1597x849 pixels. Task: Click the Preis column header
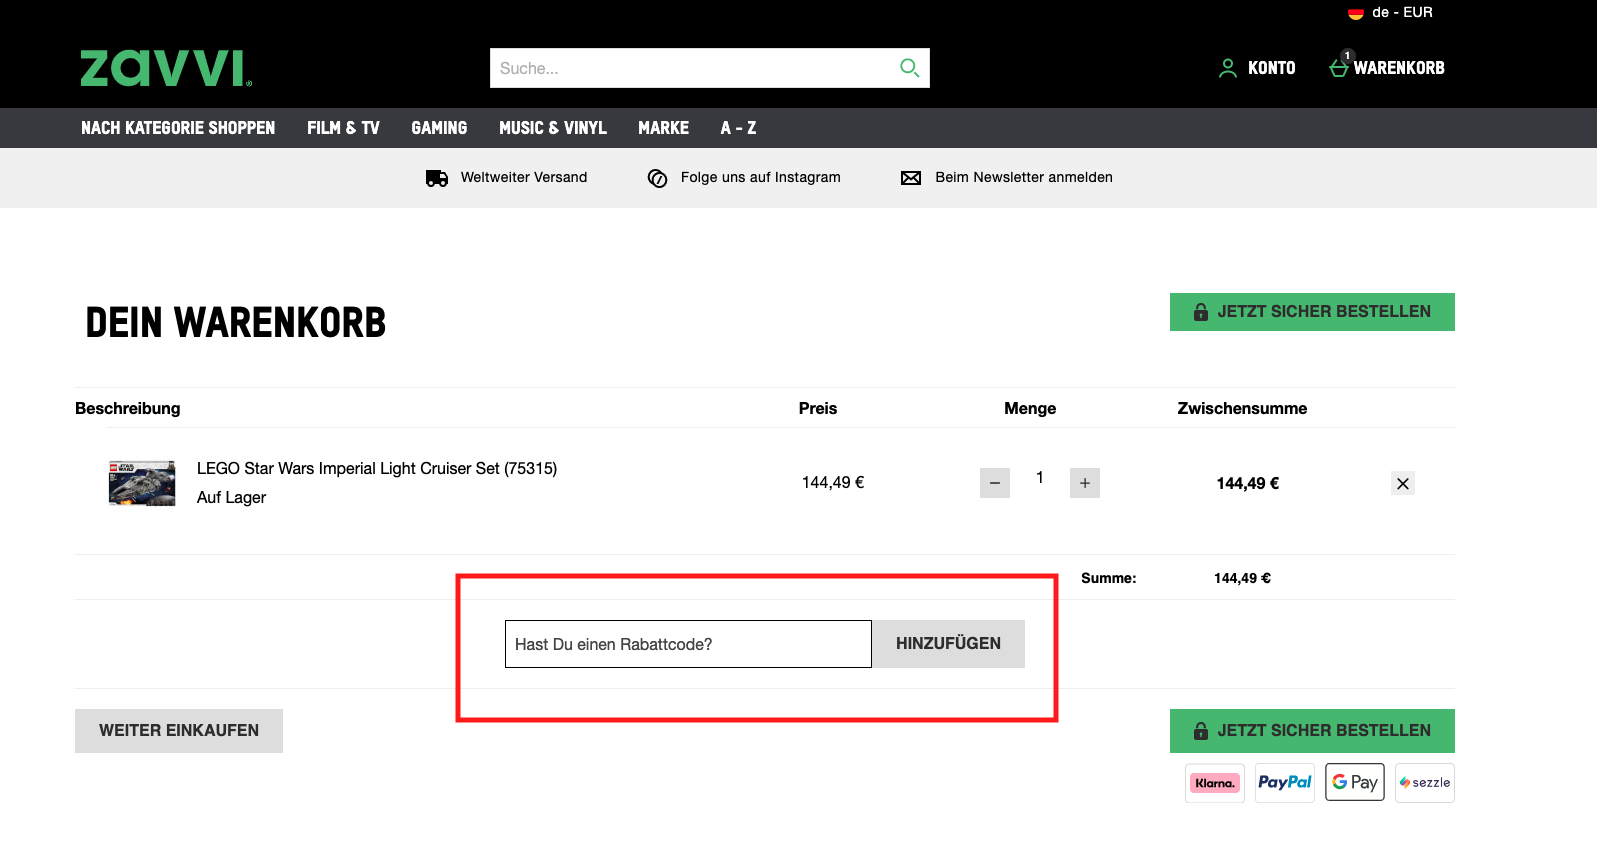(x=818, y=408)
